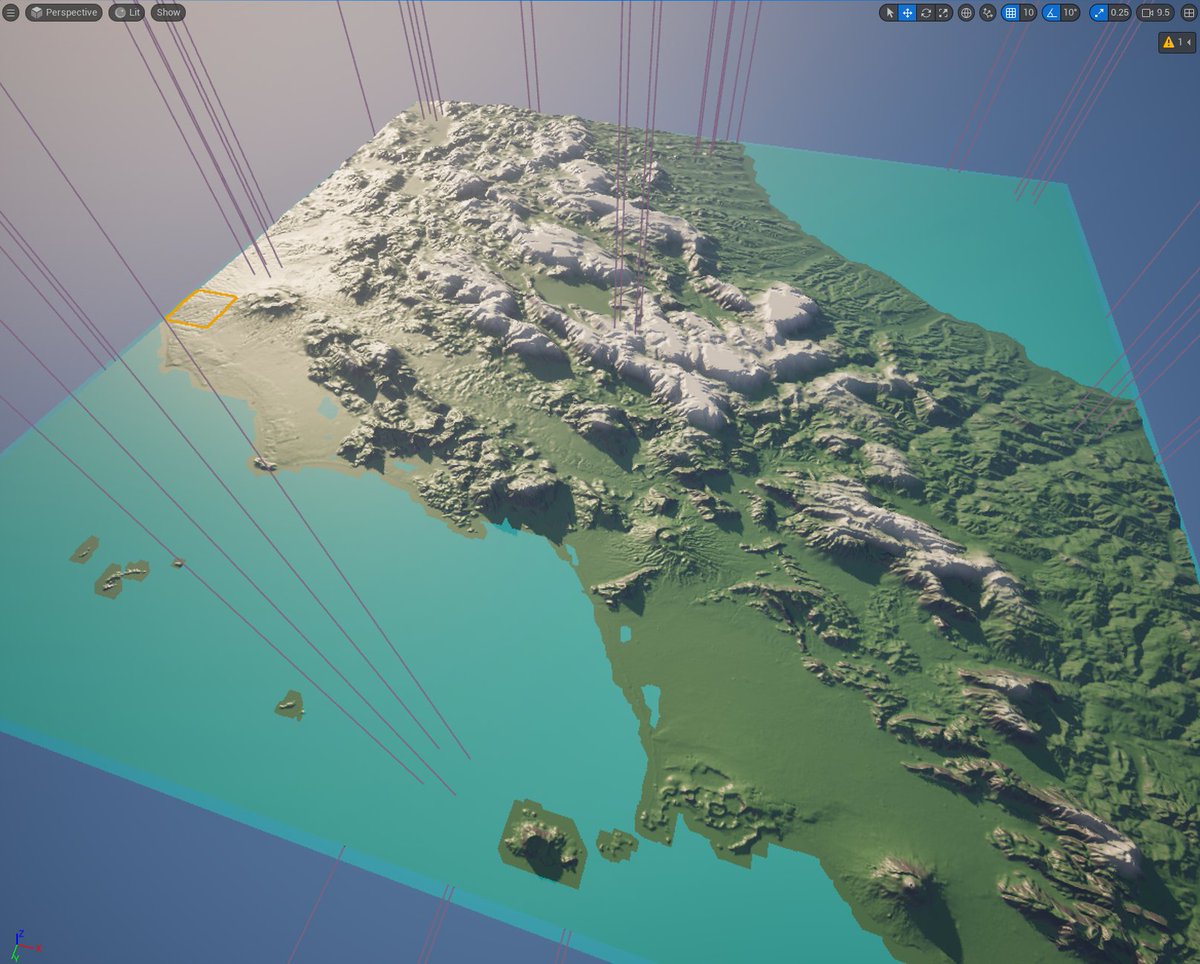This screenshot has width=1200, height=964.
Task: Toggle grid snapping on or off
Action: (1011, 13)
